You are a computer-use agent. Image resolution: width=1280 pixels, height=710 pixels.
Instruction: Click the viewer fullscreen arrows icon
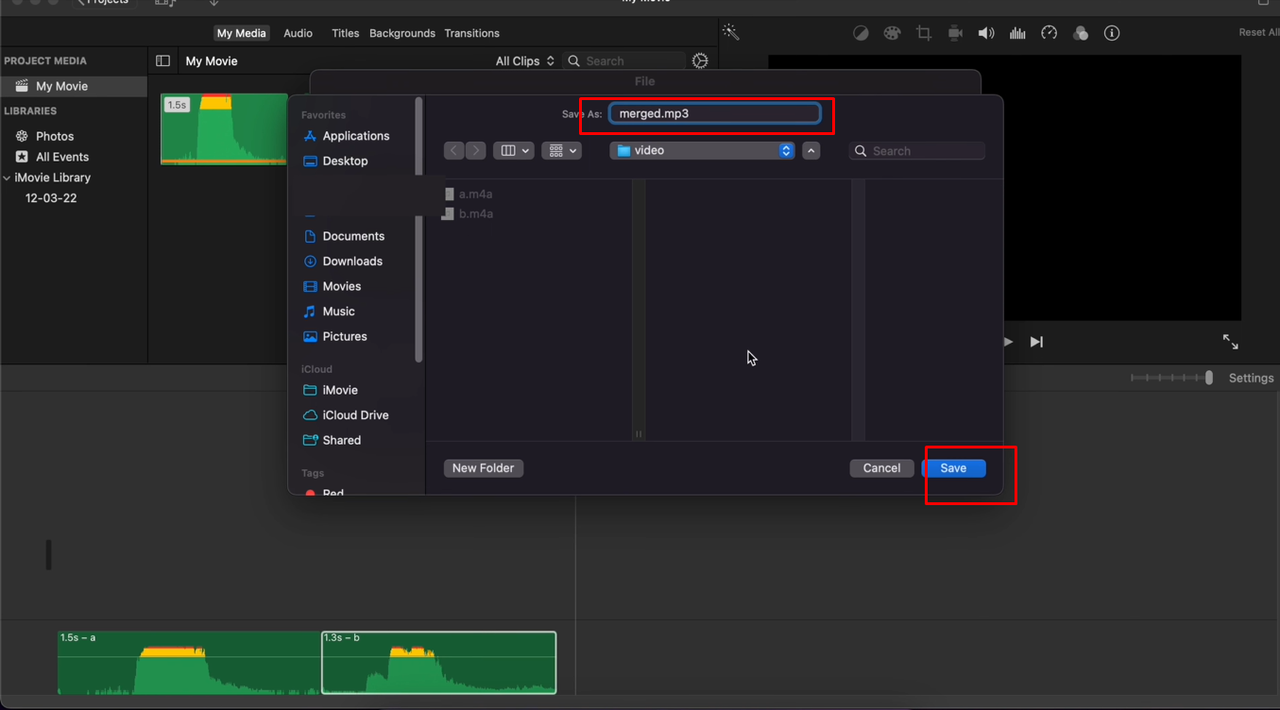(1231, 342)
